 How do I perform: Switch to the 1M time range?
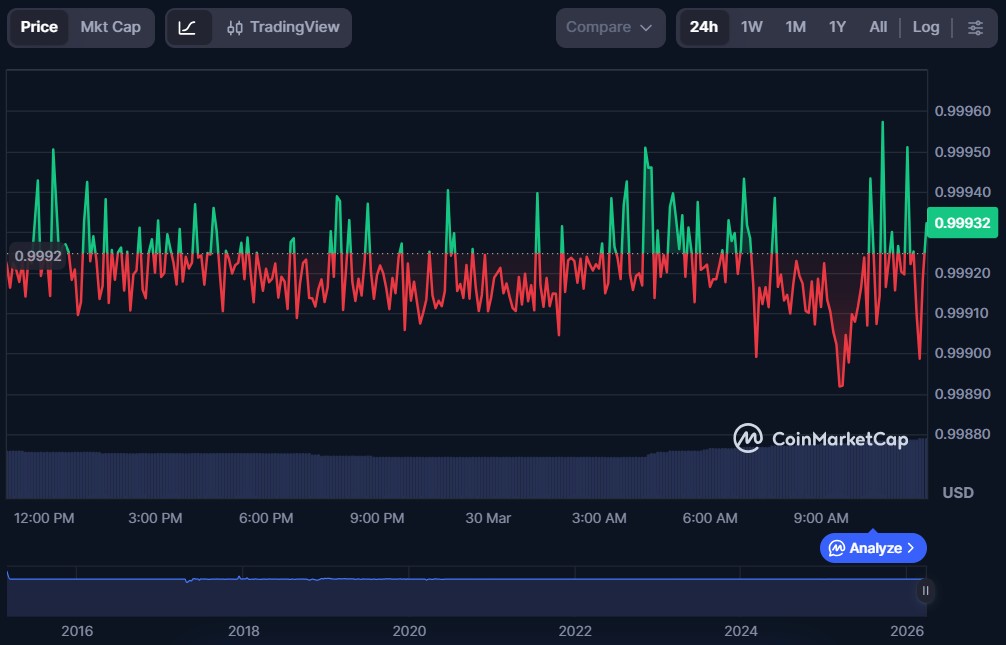pos(795,27)
